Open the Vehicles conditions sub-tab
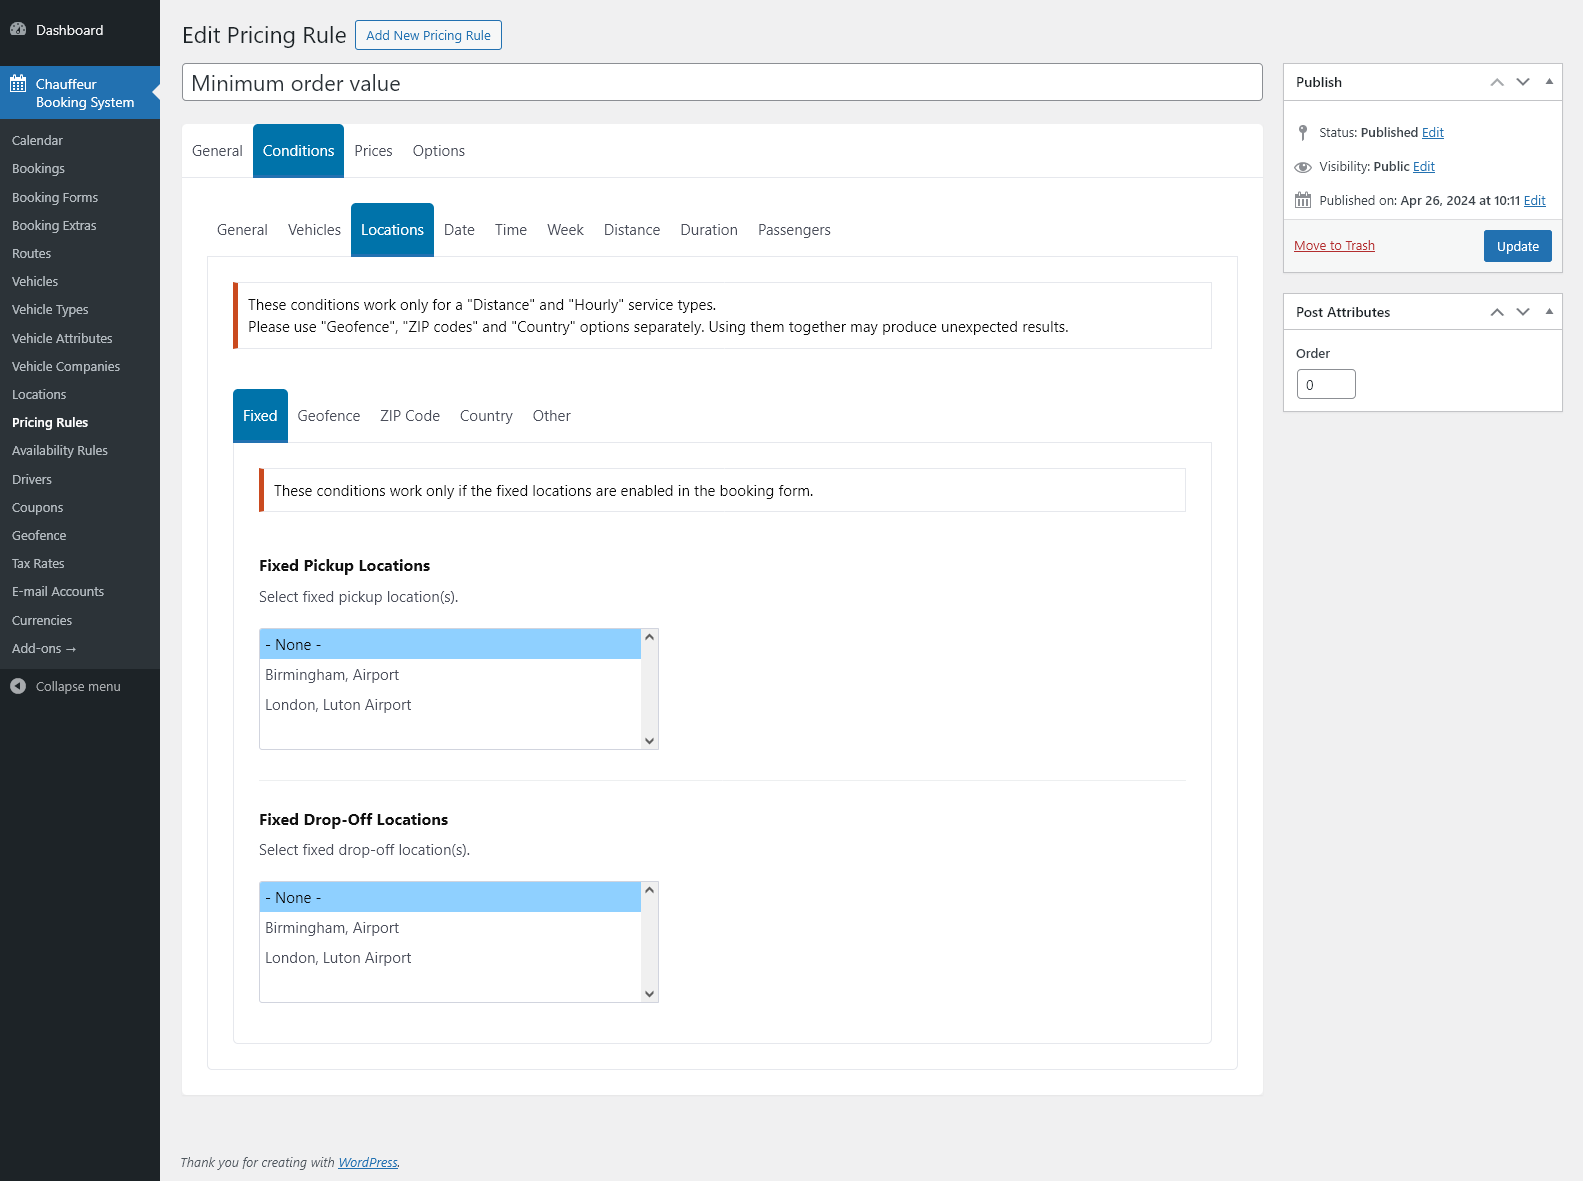1583x1181 pixels. pyautogui.click(x=314, y=230)
